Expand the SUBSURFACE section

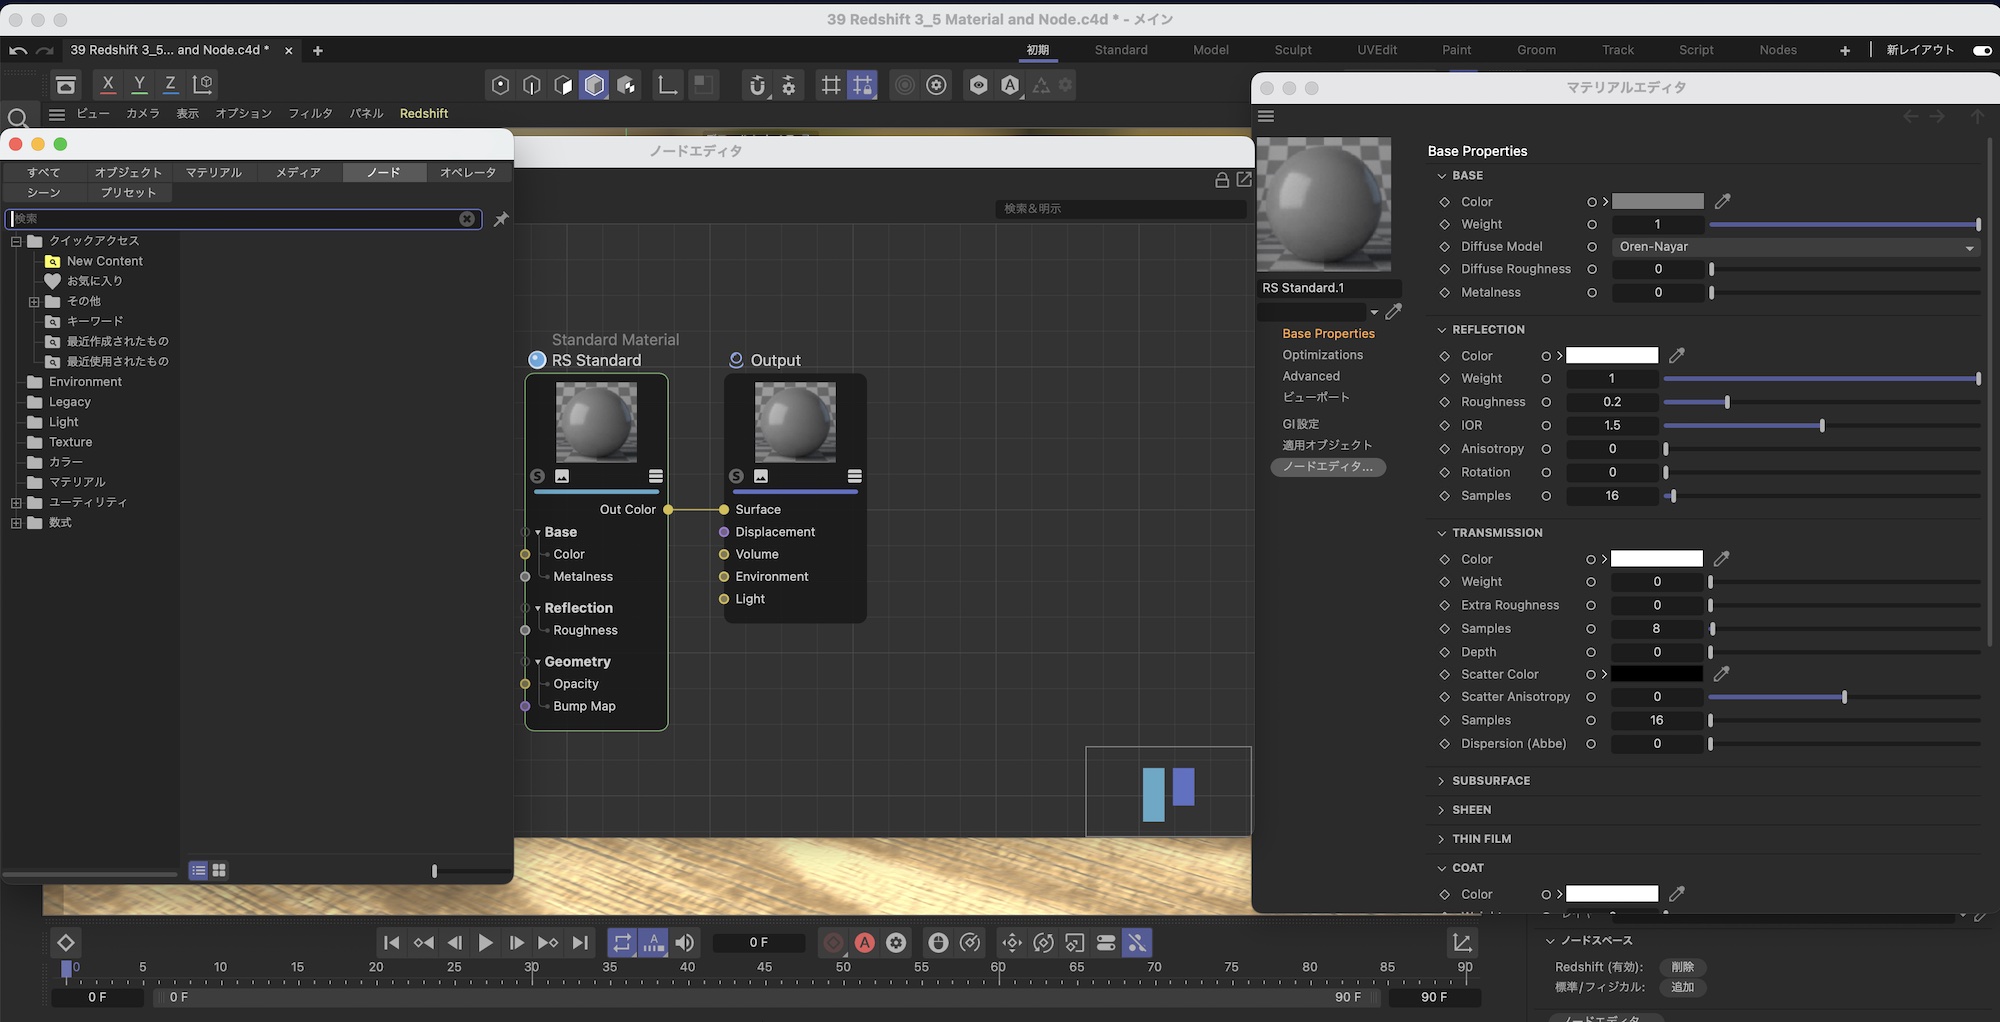(x=1441, y=781)
